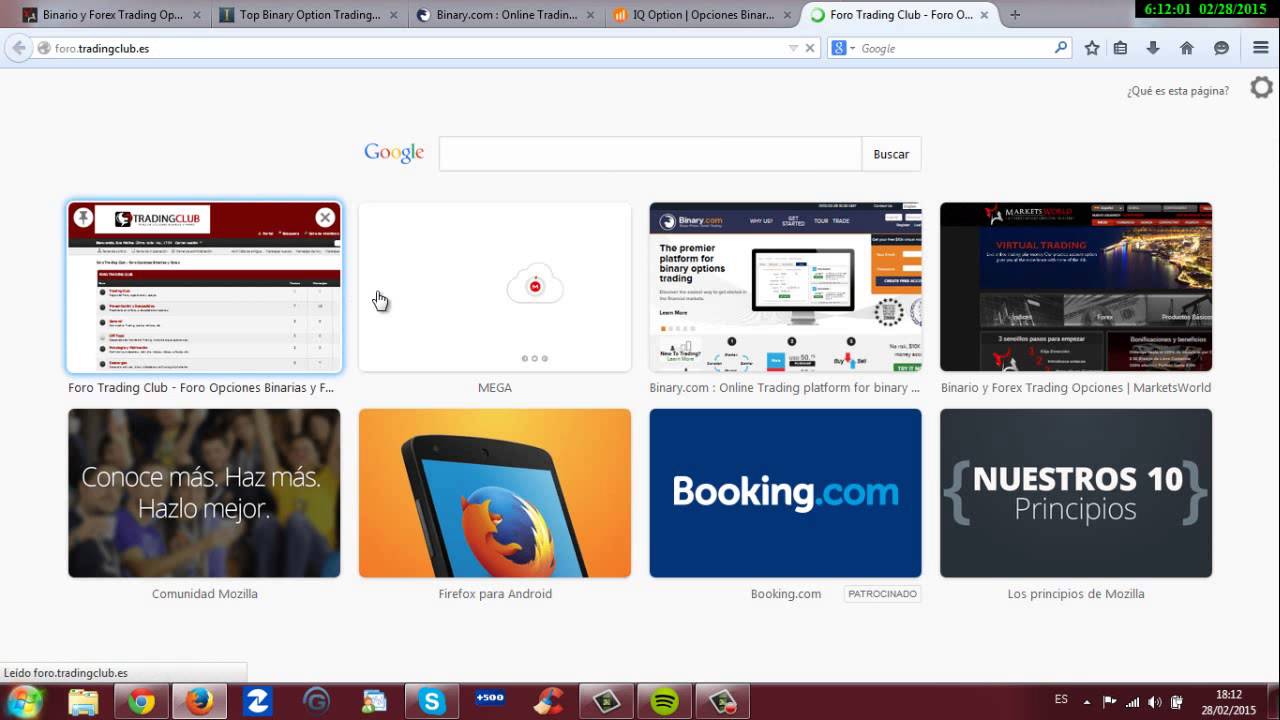Open CCleaner from the taskbar

tap(547, 702)
